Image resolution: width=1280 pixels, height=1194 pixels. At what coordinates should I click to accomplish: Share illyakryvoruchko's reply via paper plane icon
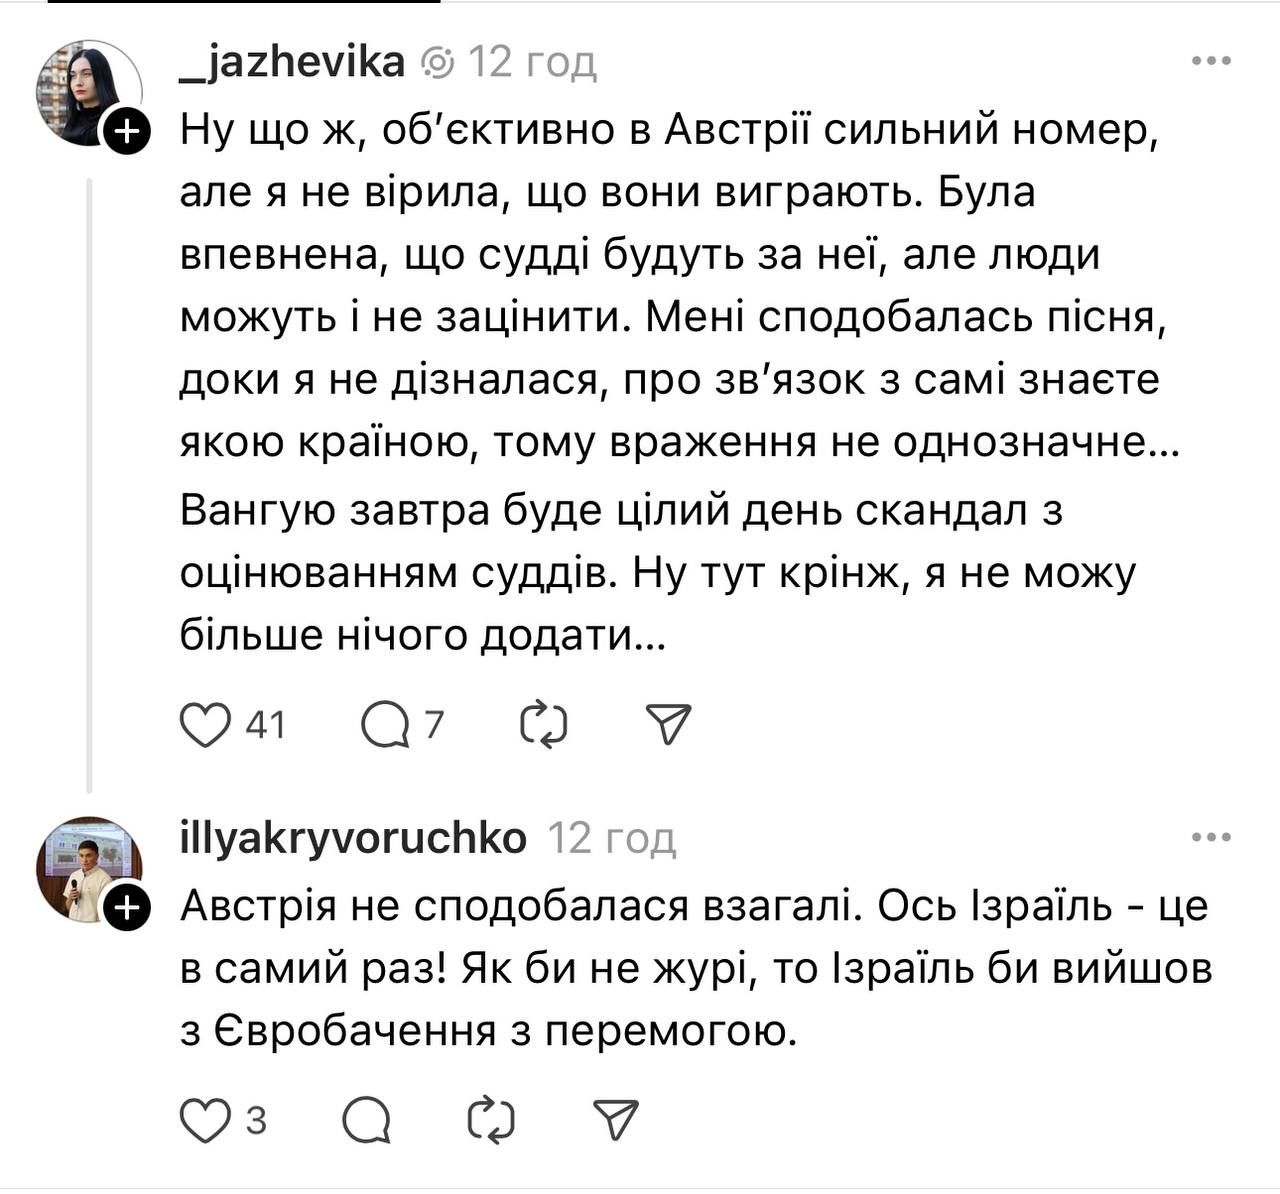(616, 1121)
